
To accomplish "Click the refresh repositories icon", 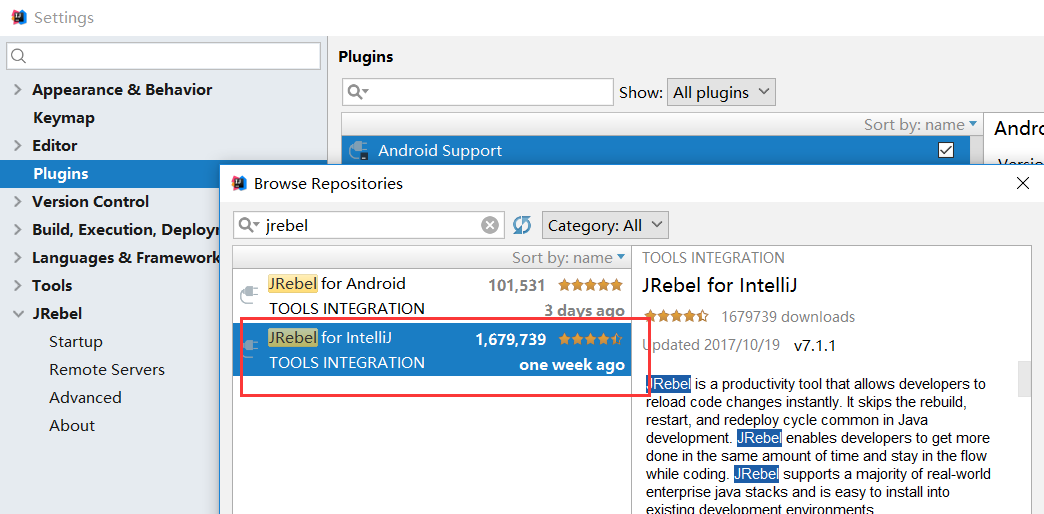I will click(522, 225).
